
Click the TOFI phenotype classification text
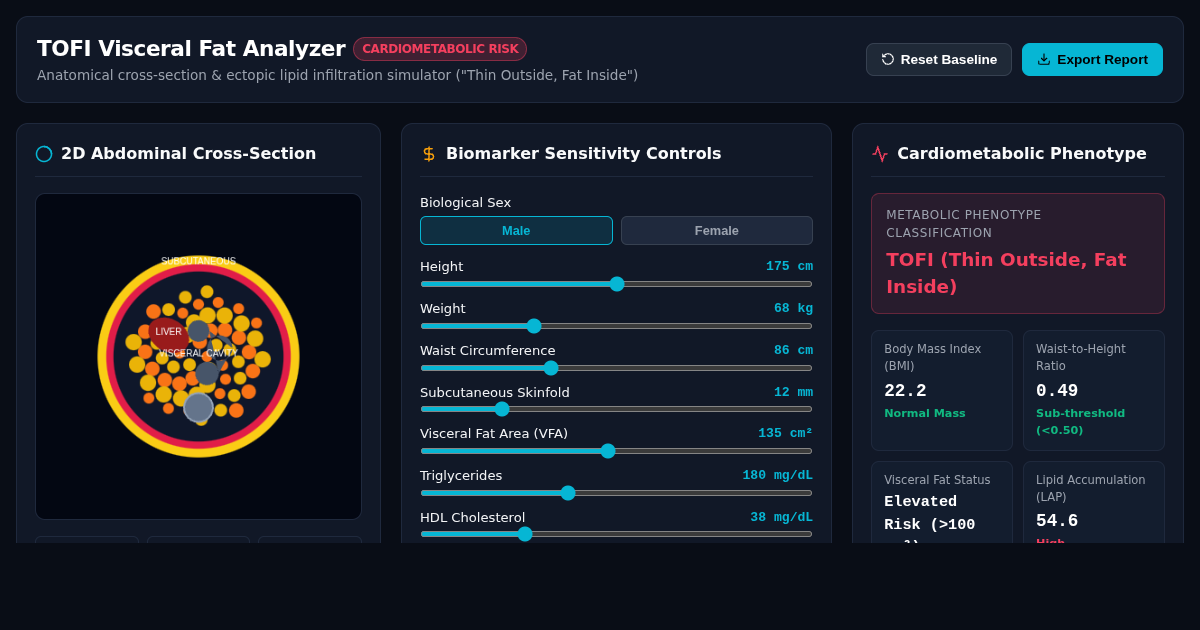click(x=1006, y=273)
